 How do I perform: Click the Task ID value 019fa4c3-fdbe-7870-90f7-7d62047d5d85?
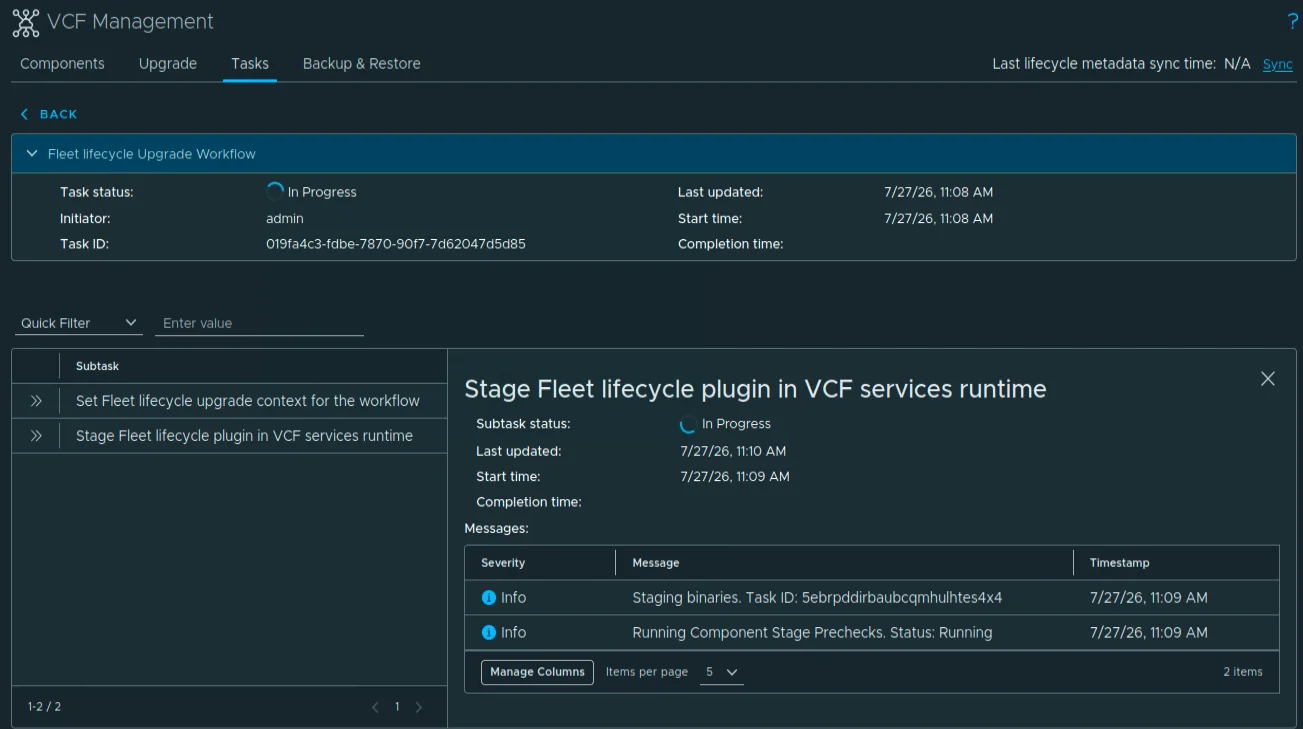tap(396, 244)
